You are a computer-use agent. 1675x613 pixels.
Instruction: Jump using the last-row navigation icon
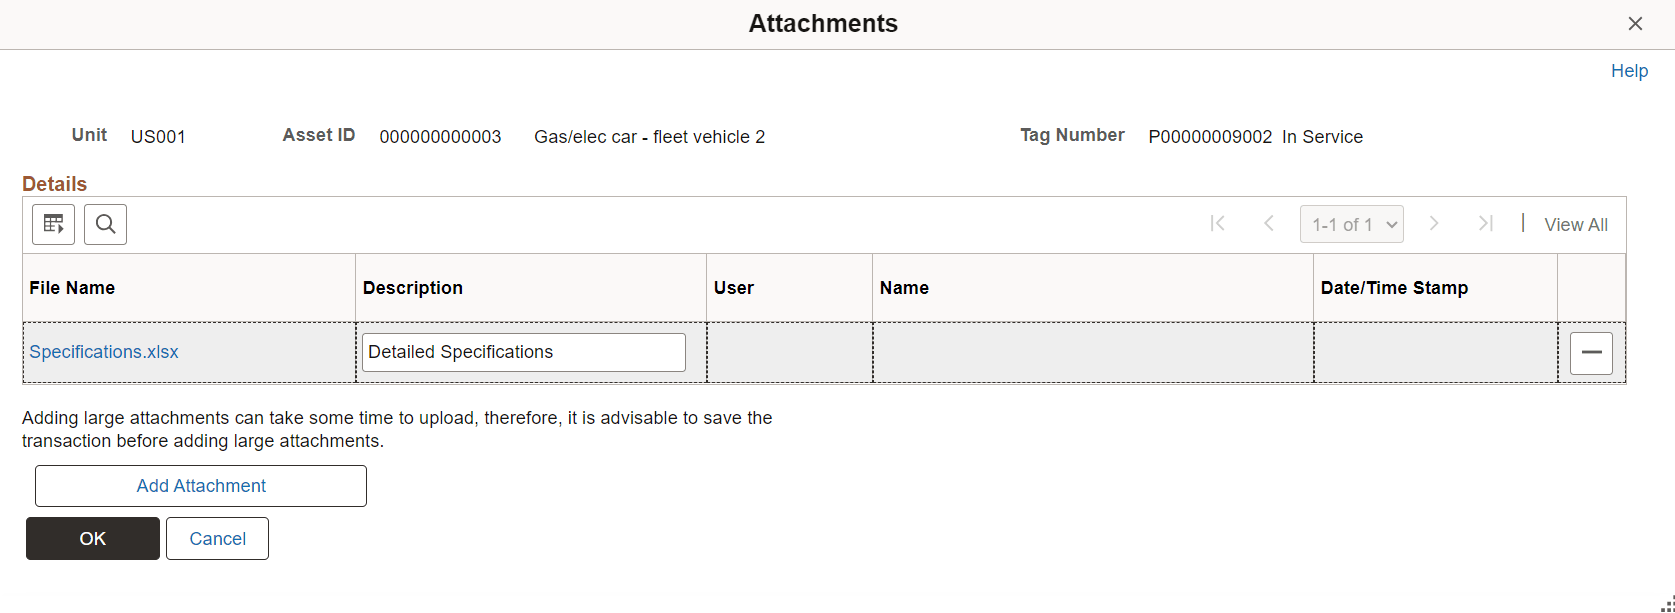1486,224
